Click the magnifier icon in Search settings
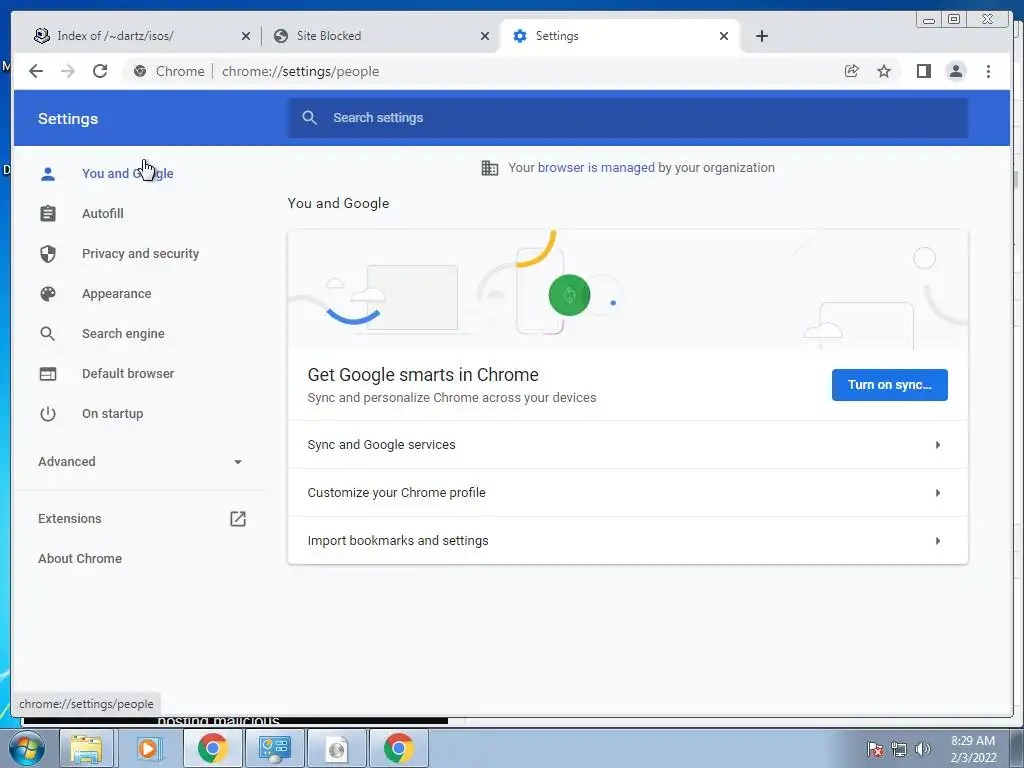This screenshot has height=768, width=1024. [x=310, y=118]
